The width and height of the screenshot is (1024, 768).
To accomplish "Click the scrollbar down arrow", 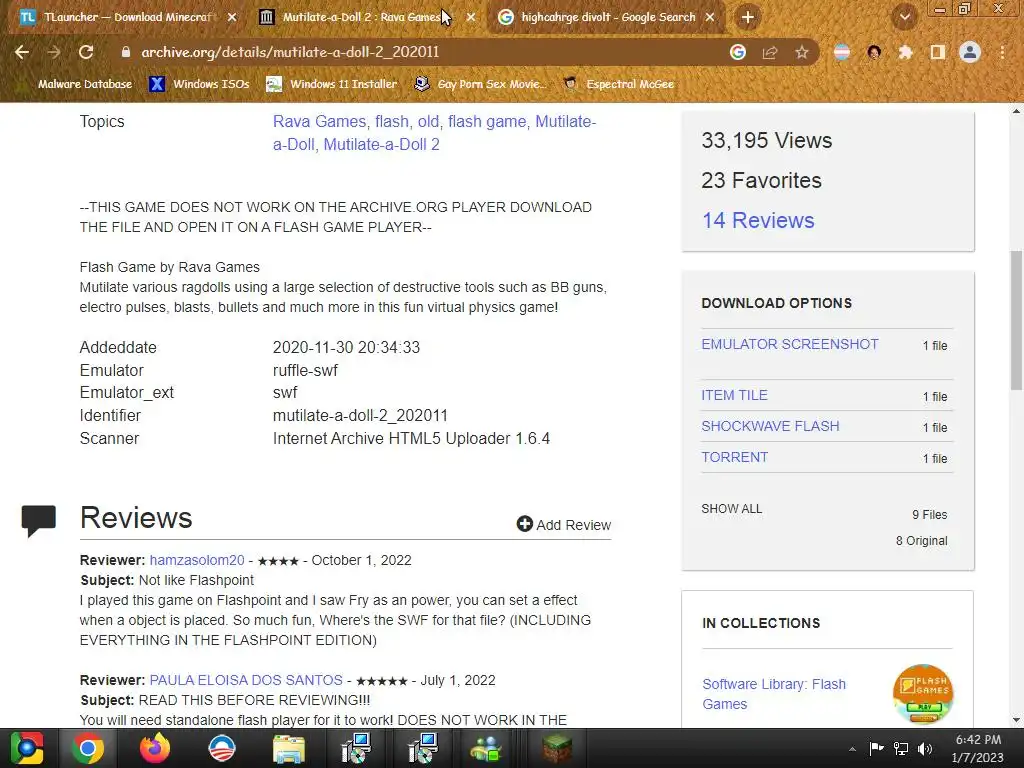I will (1016, 720).
